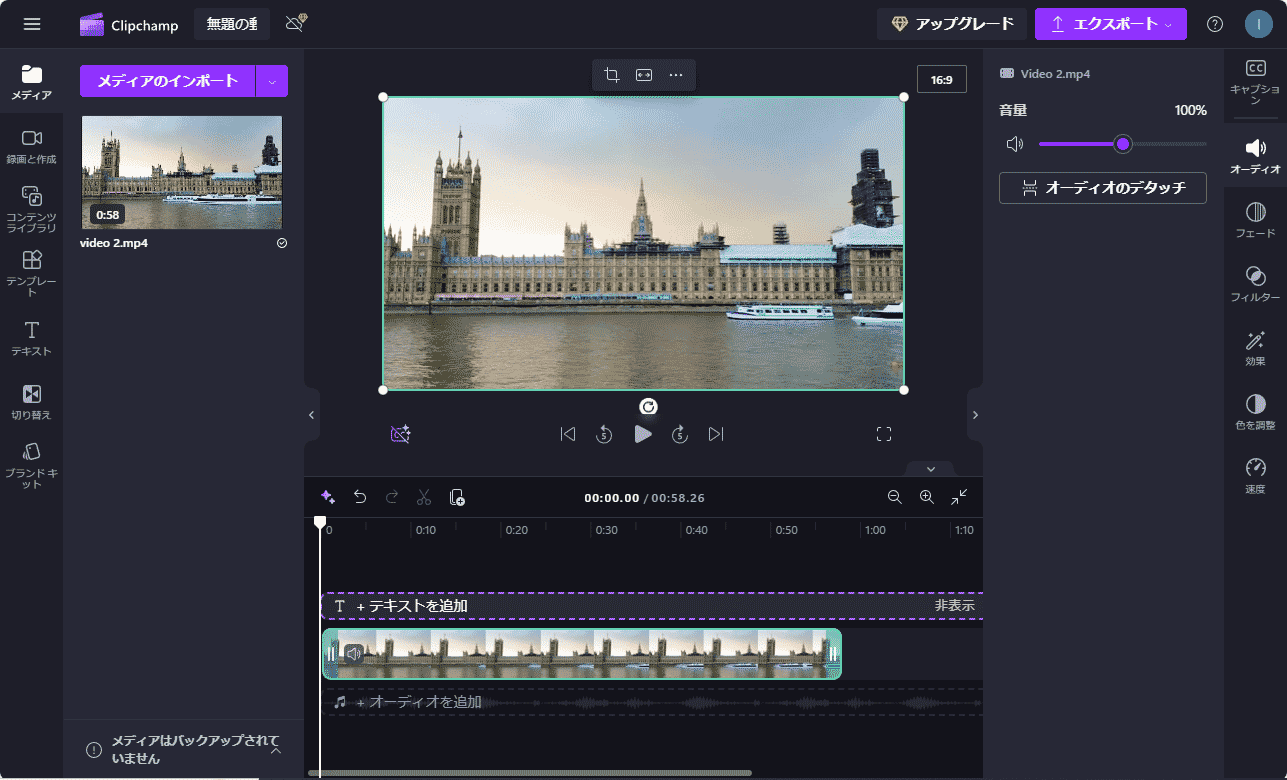
Task: Collapse the left media panel with the chevron
Action: click(x=311, y=415)
